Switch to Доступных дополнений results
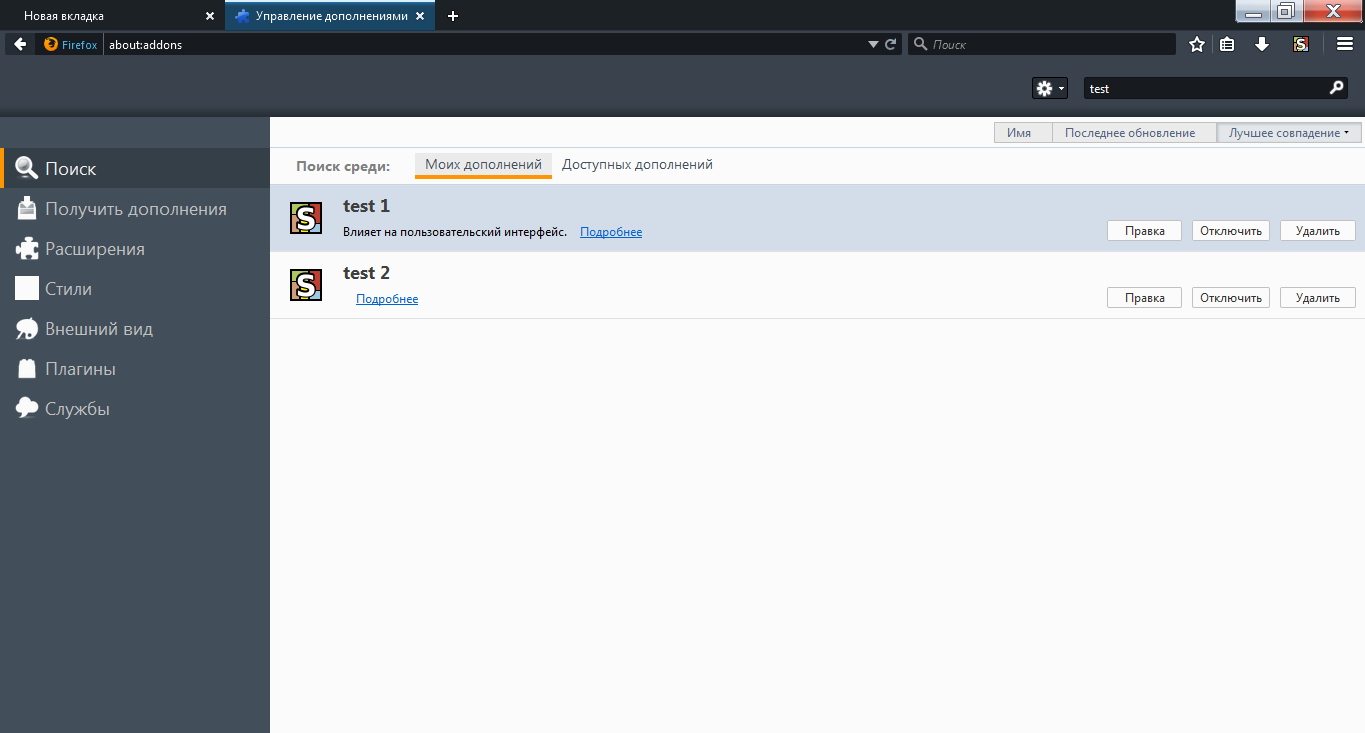Viewport: 1365px width, 733px height. 636,164
